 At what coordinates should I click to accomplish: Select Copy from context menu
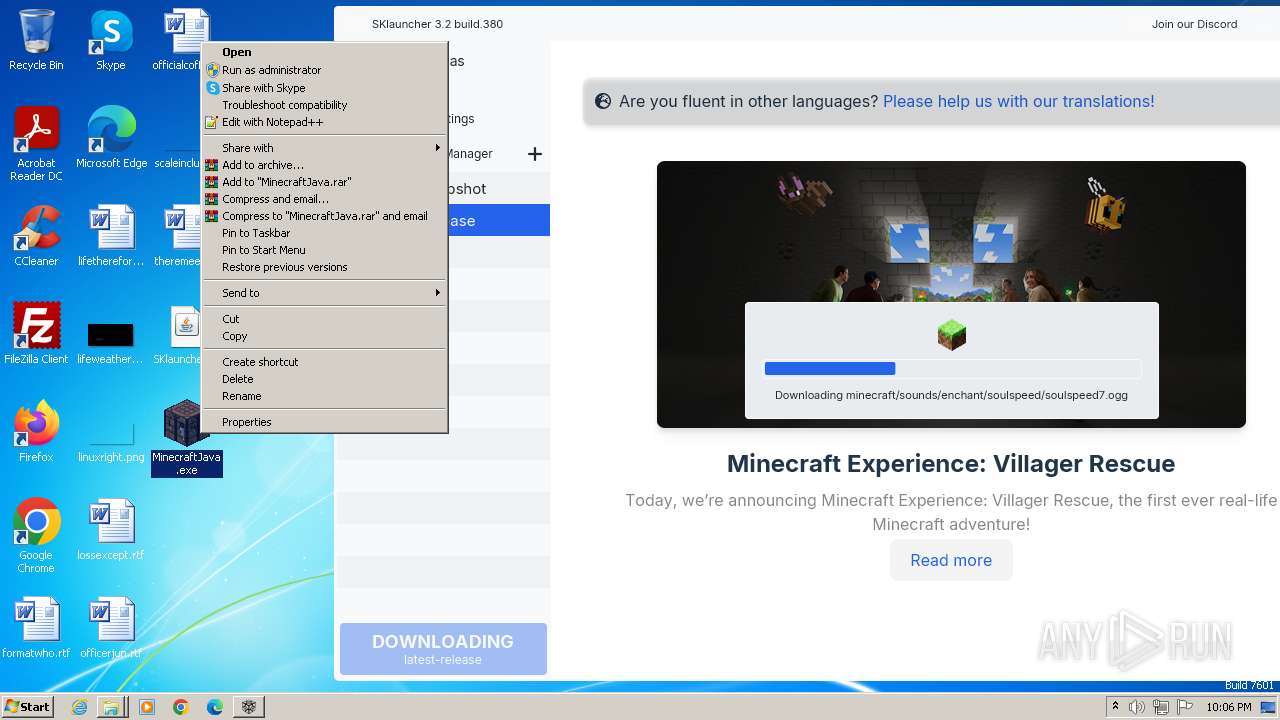click(325, 336)
